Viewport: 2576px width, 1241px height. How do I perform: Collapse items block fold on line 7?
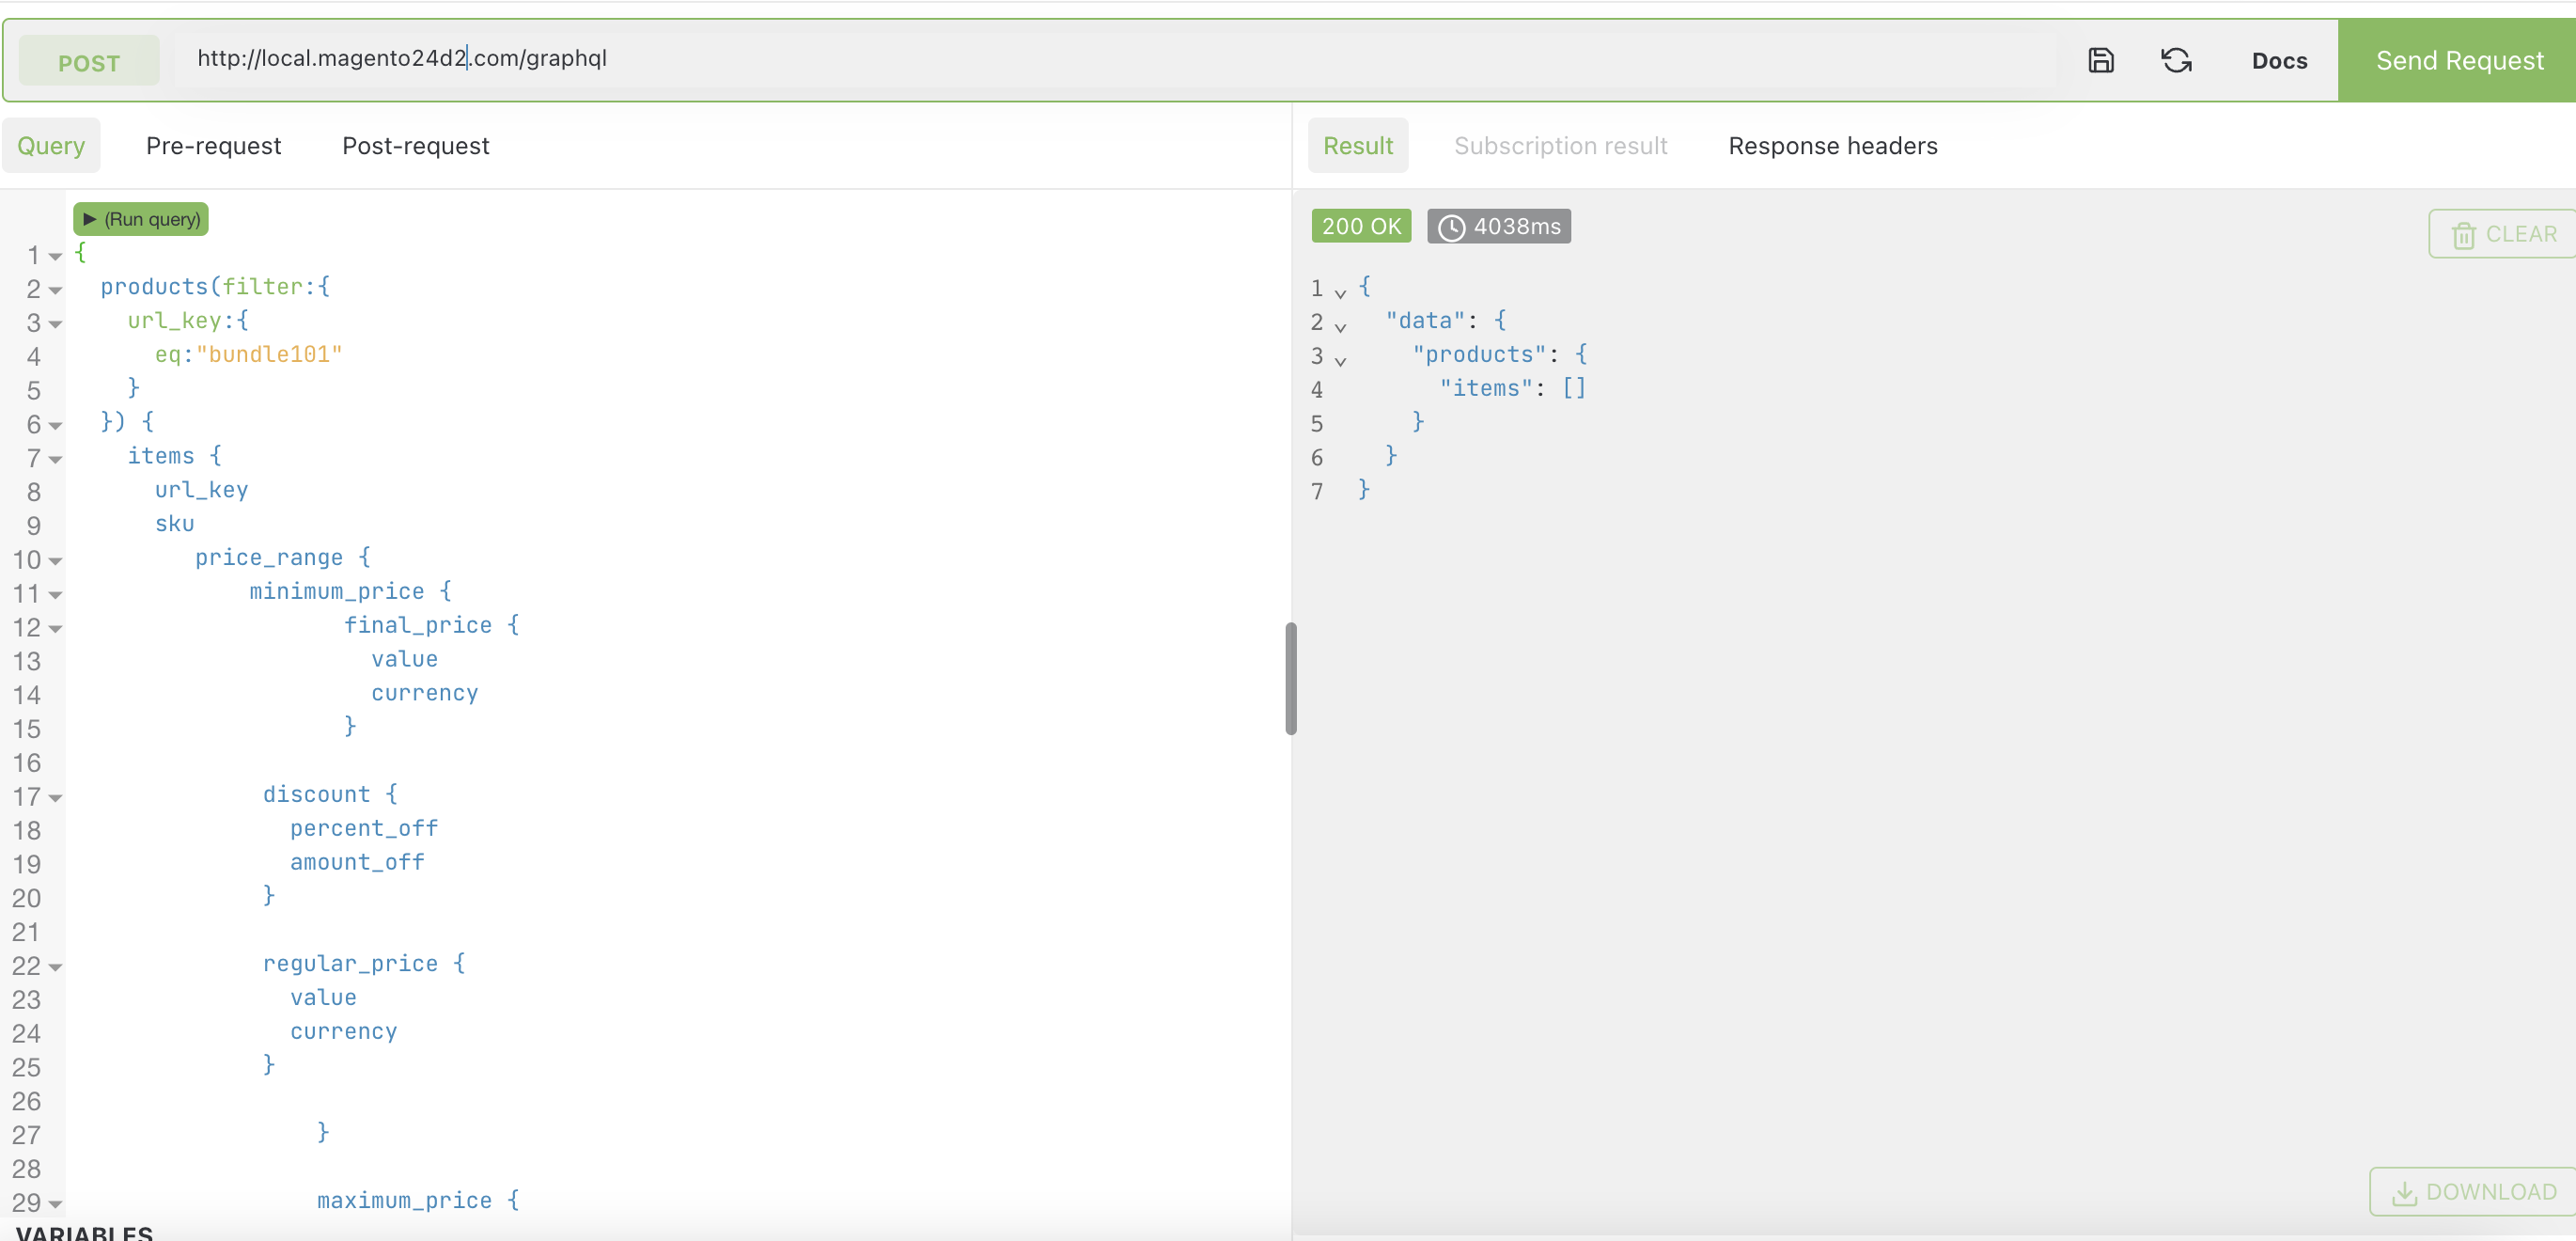coord(56,460)
